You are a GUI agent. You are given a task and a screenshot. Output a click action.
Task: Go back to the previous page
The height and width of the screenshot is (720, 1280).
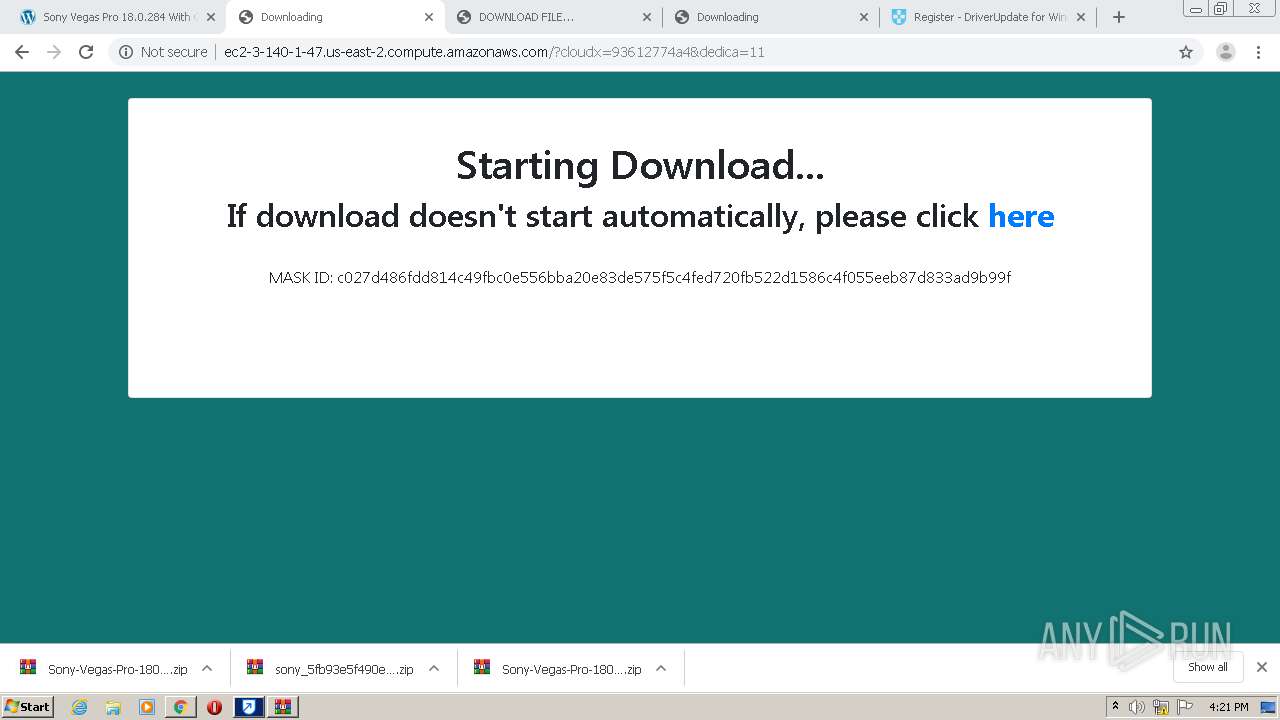click(x=22, y=52)
